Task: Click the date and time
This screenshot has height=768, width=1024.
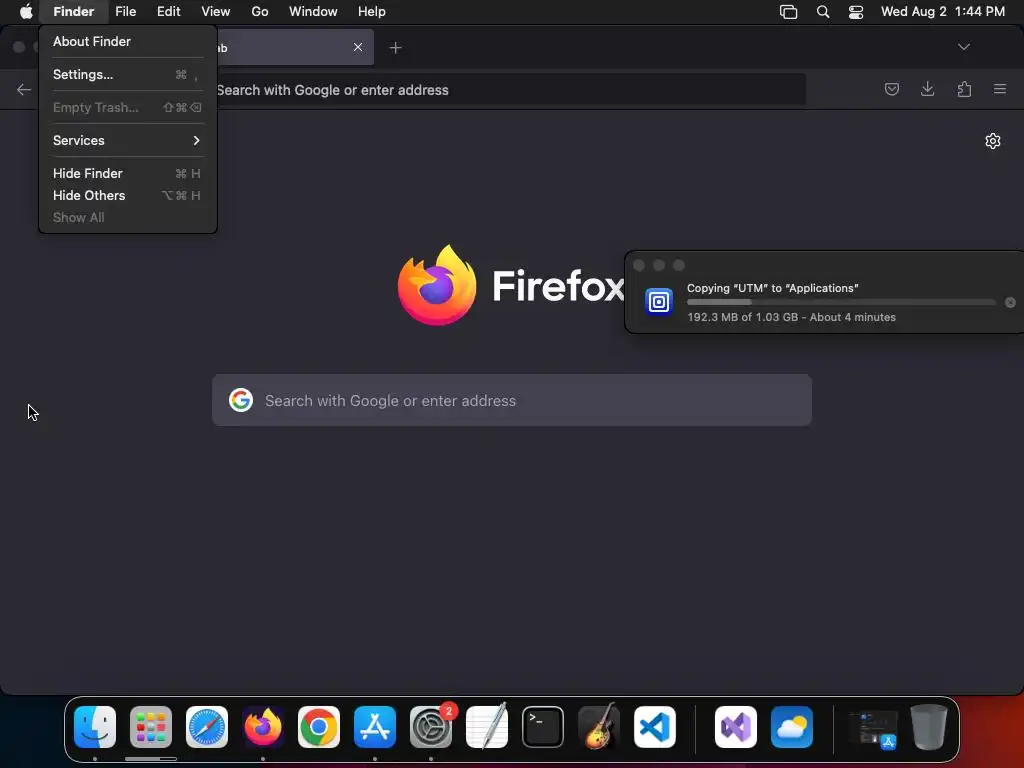Action: click(942, 12)
